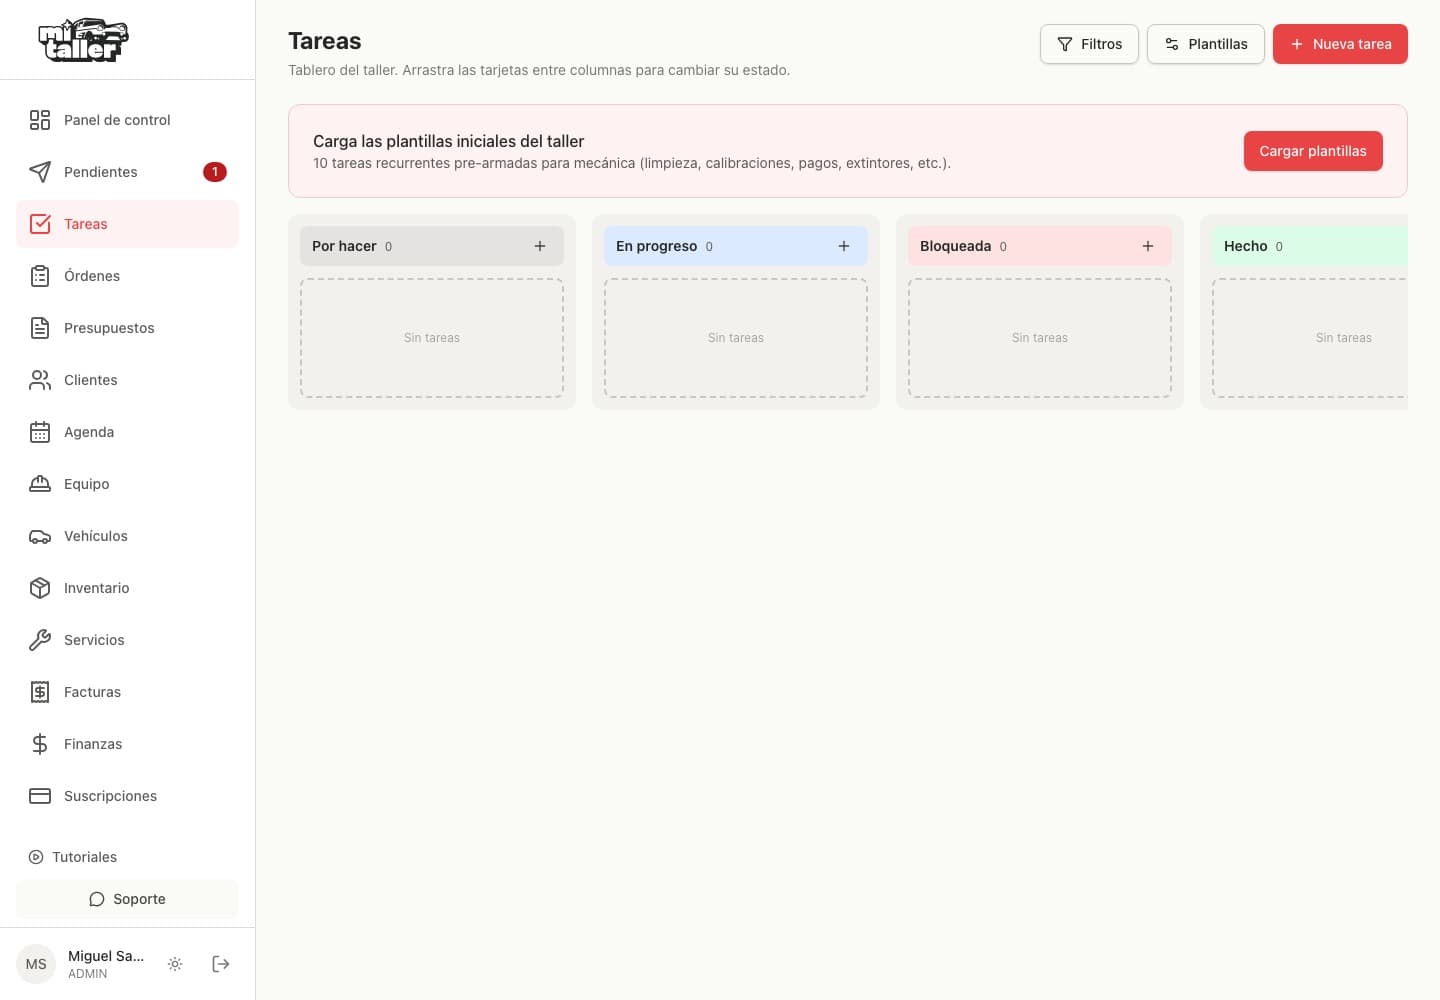Click the Inventario box icon
1440x1000 pixels.
(40, 588)
